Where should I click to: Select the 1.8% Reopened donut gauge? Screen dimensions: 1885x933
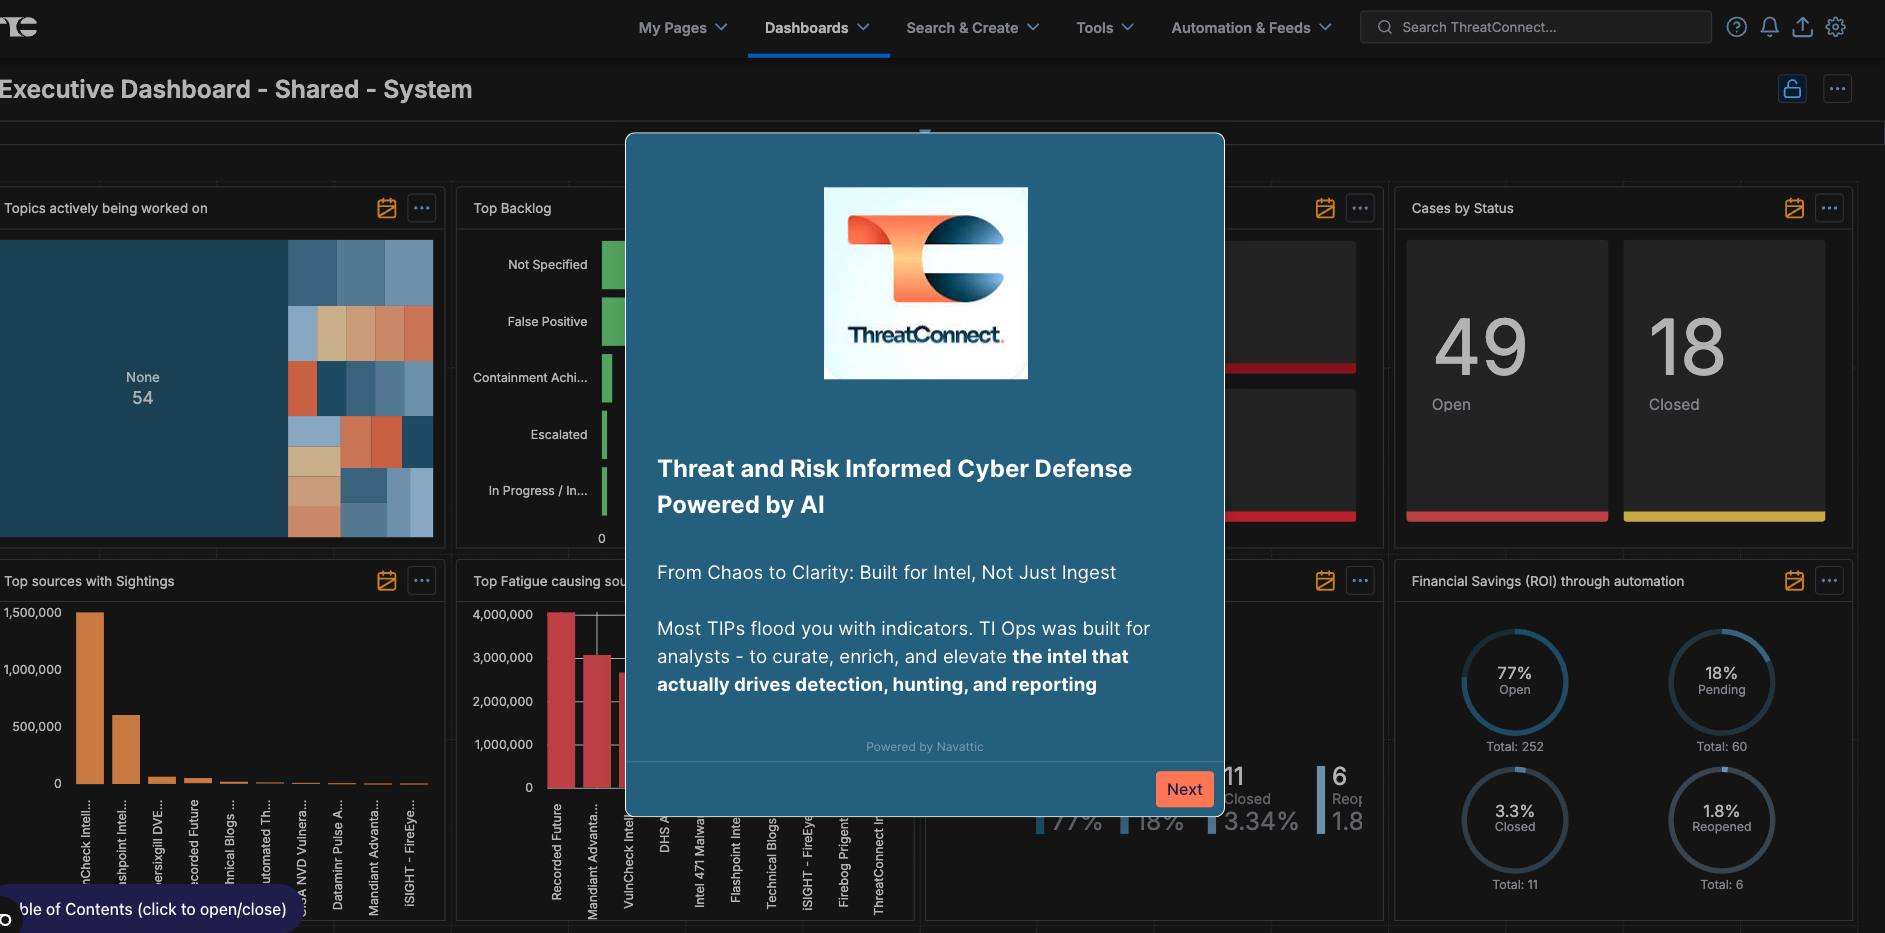point(1722,820)
